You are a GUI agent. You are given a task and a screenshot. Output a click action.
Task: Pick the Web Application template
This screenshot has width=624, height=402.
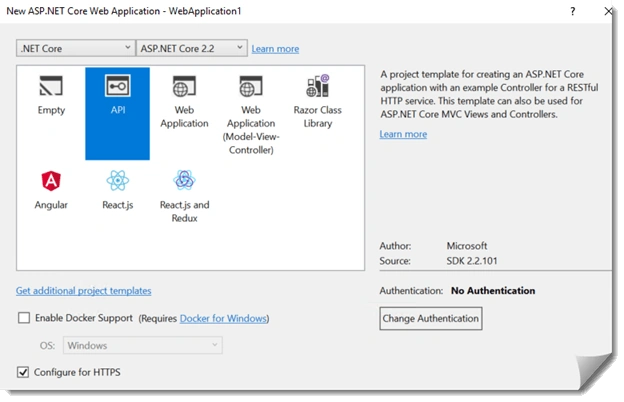[x=184, y=101]
